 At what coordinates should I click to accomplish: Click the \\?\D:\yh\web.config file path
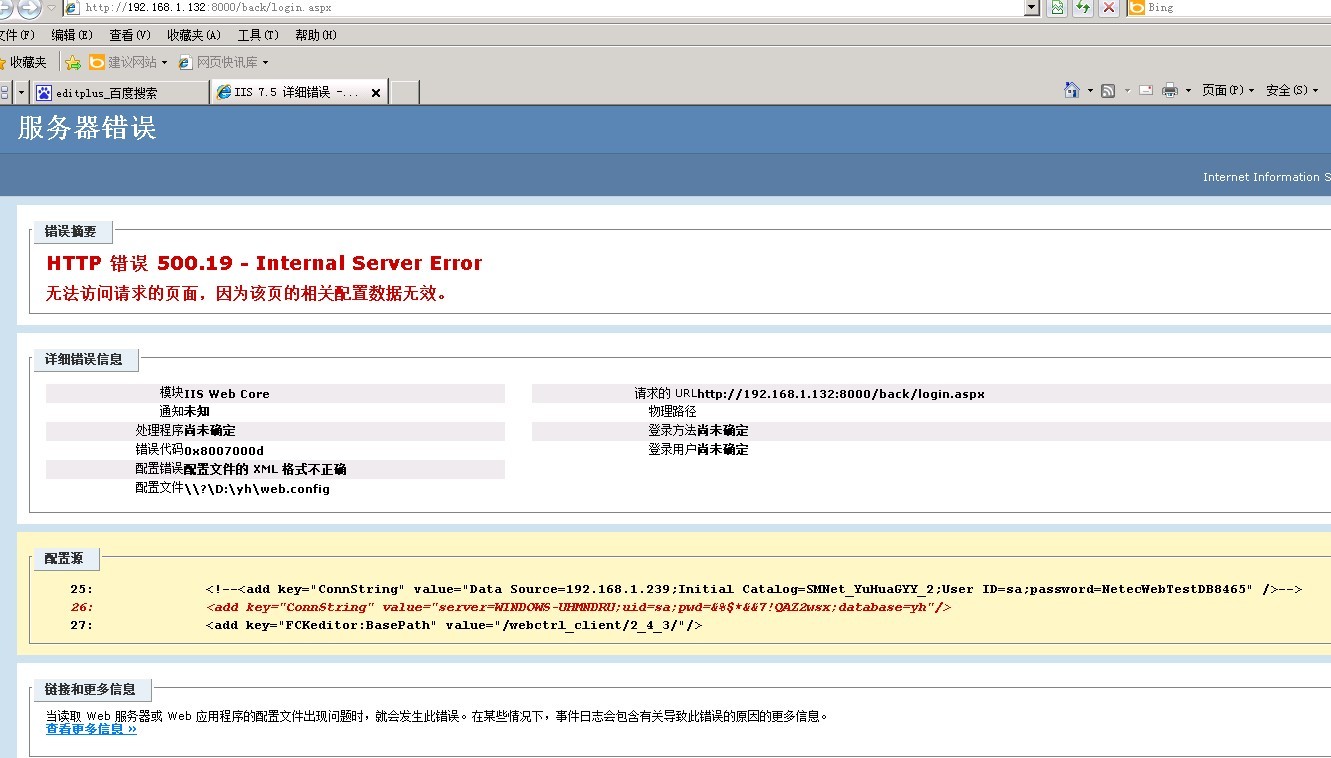coord(257,489)
